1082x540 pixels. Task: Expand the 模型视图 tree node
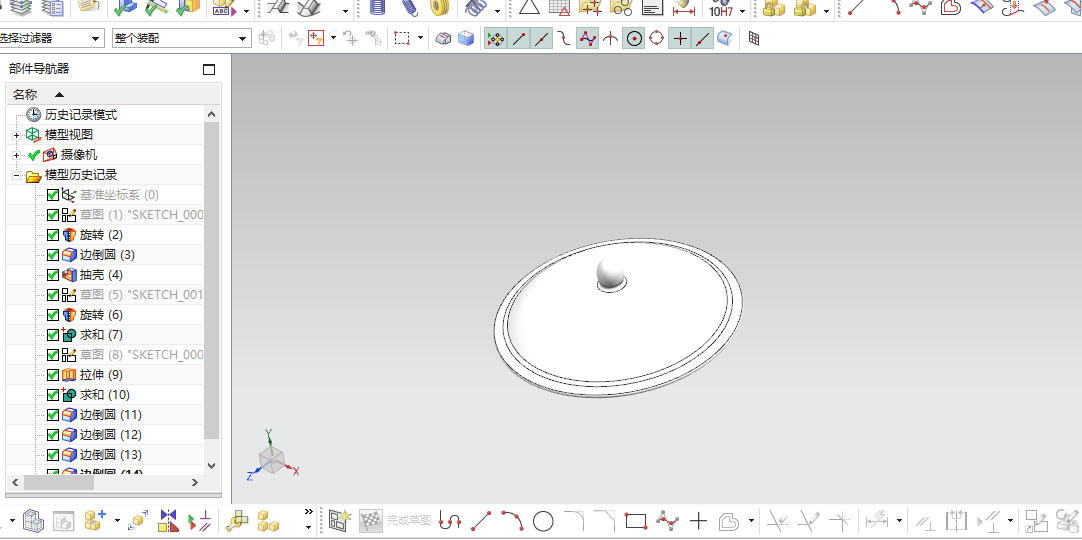point(17,135)
